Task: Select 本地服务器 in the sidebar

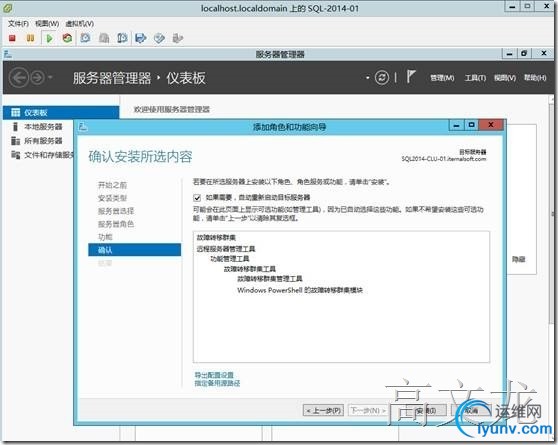Action: (43, 127)
